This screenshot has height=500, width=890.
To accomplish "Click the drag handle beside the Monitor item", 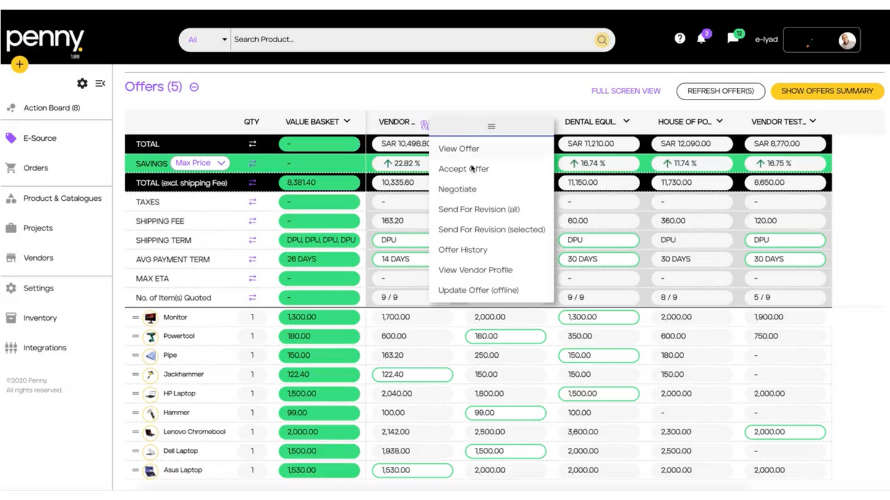I will click(136, 318).
